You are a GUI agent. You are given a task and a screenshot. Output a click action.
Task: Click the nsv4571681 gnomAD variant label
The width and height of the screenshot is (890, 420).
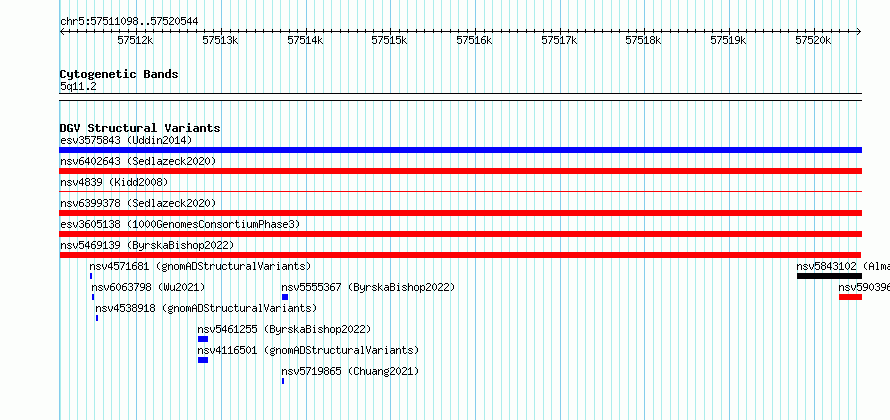coord(200,266)
